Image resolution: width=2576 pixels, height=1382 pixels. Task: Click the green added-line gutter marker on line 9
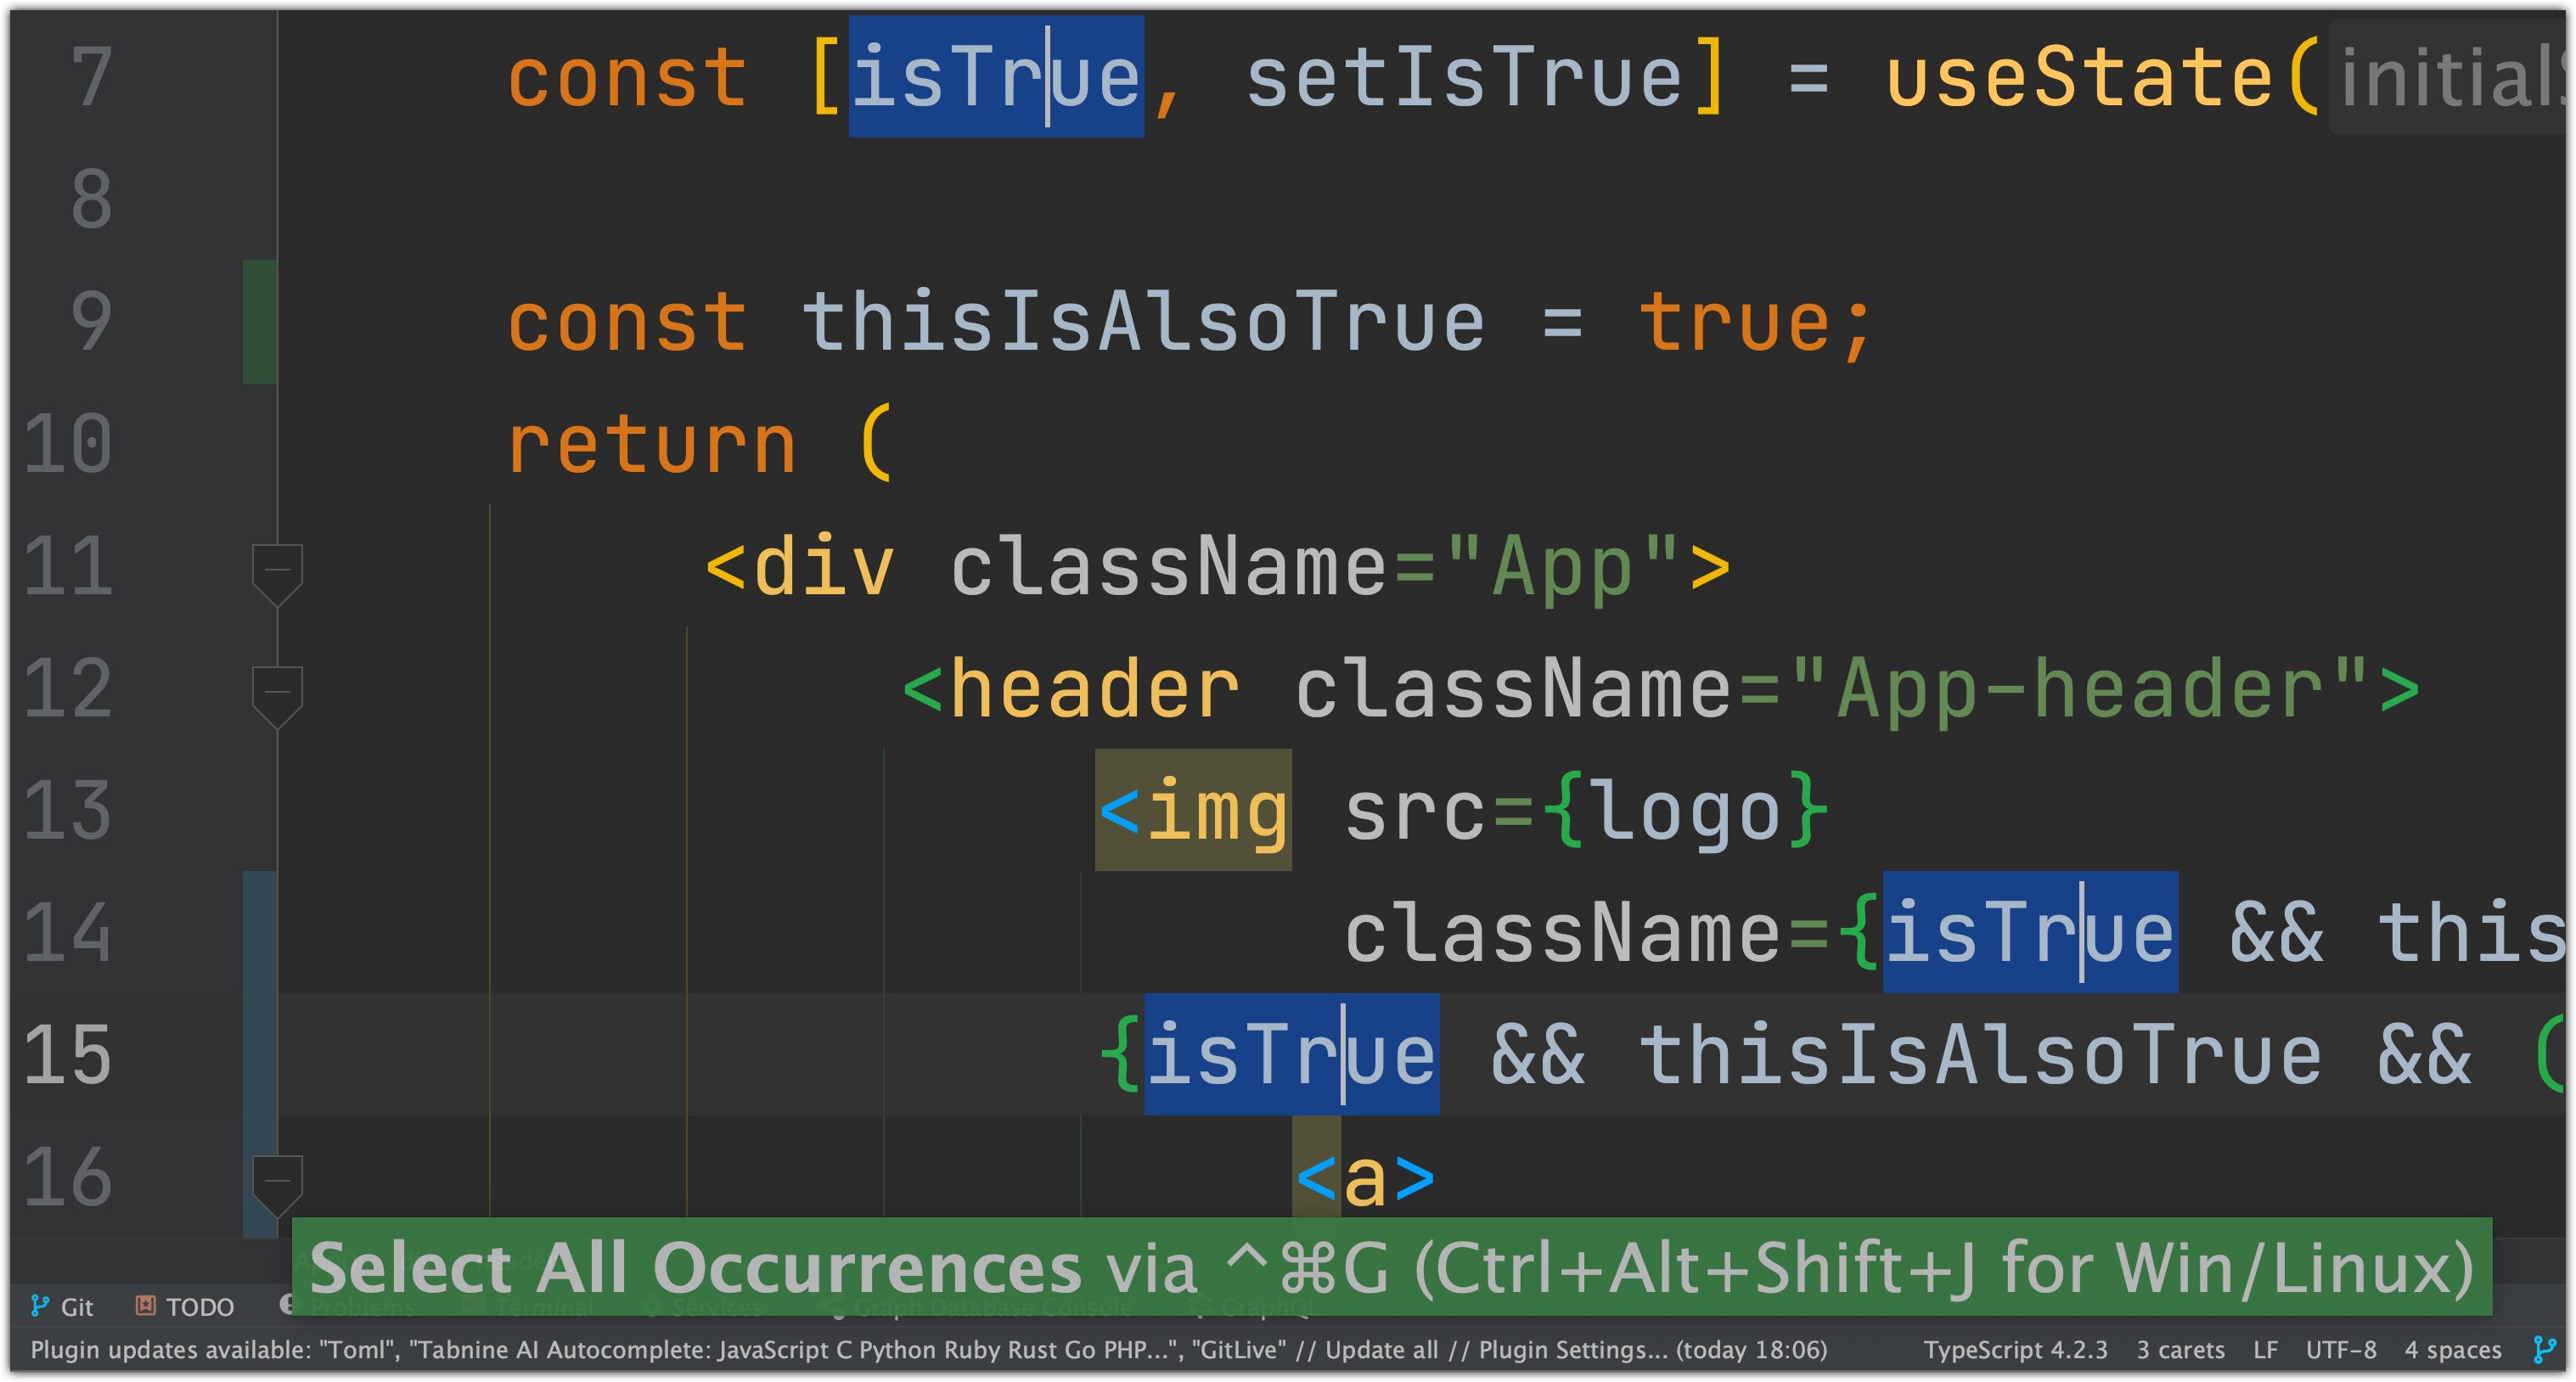pos(259,321)
